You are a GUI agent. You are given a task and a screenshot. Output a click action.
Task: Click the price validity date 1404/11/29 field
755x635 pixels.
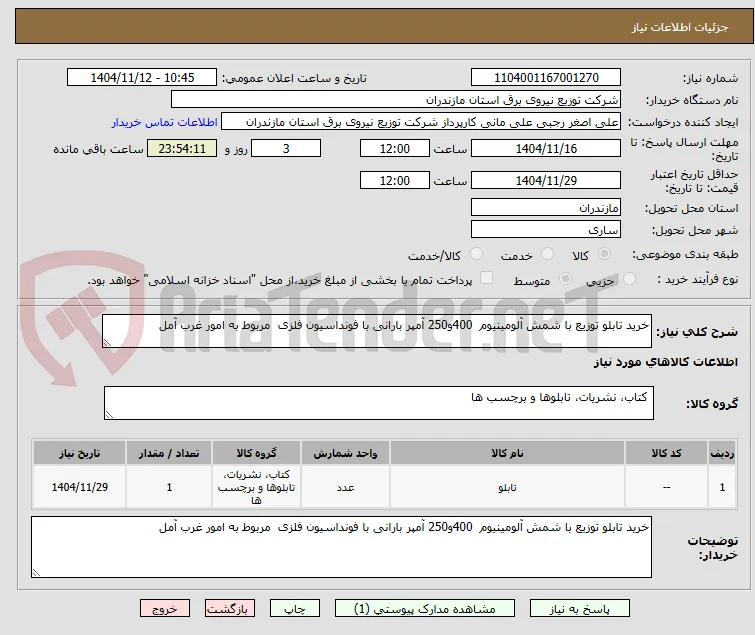(x=546, y=181)
